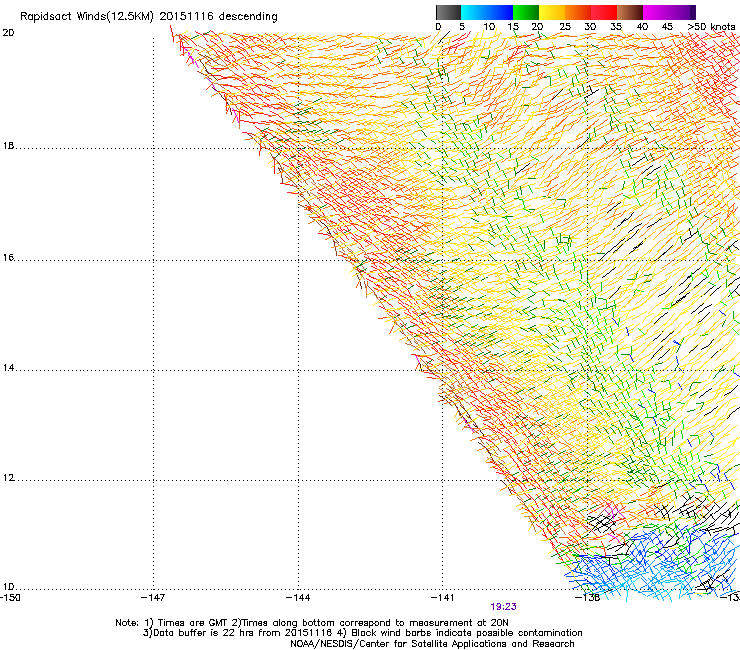Click the purple 19:23 time stamp
Image resolution: width=740 pixels, height=650 pixels.
click(503, 607)
